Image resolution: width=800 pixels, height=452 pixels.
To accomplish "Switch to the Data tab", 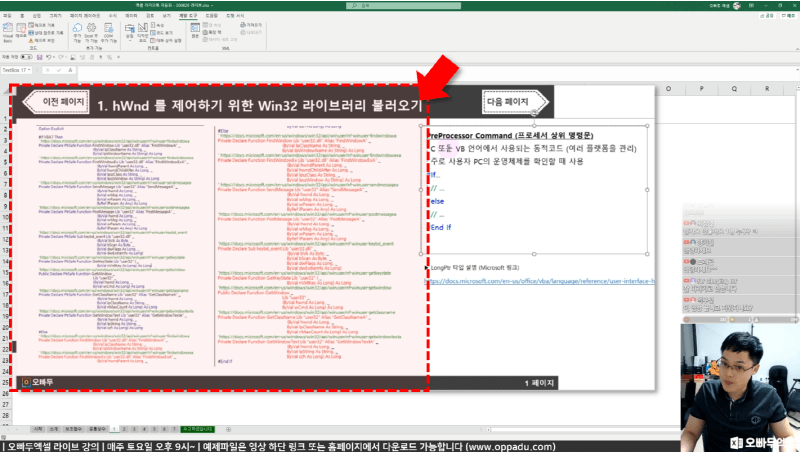I will coord(131,16).
